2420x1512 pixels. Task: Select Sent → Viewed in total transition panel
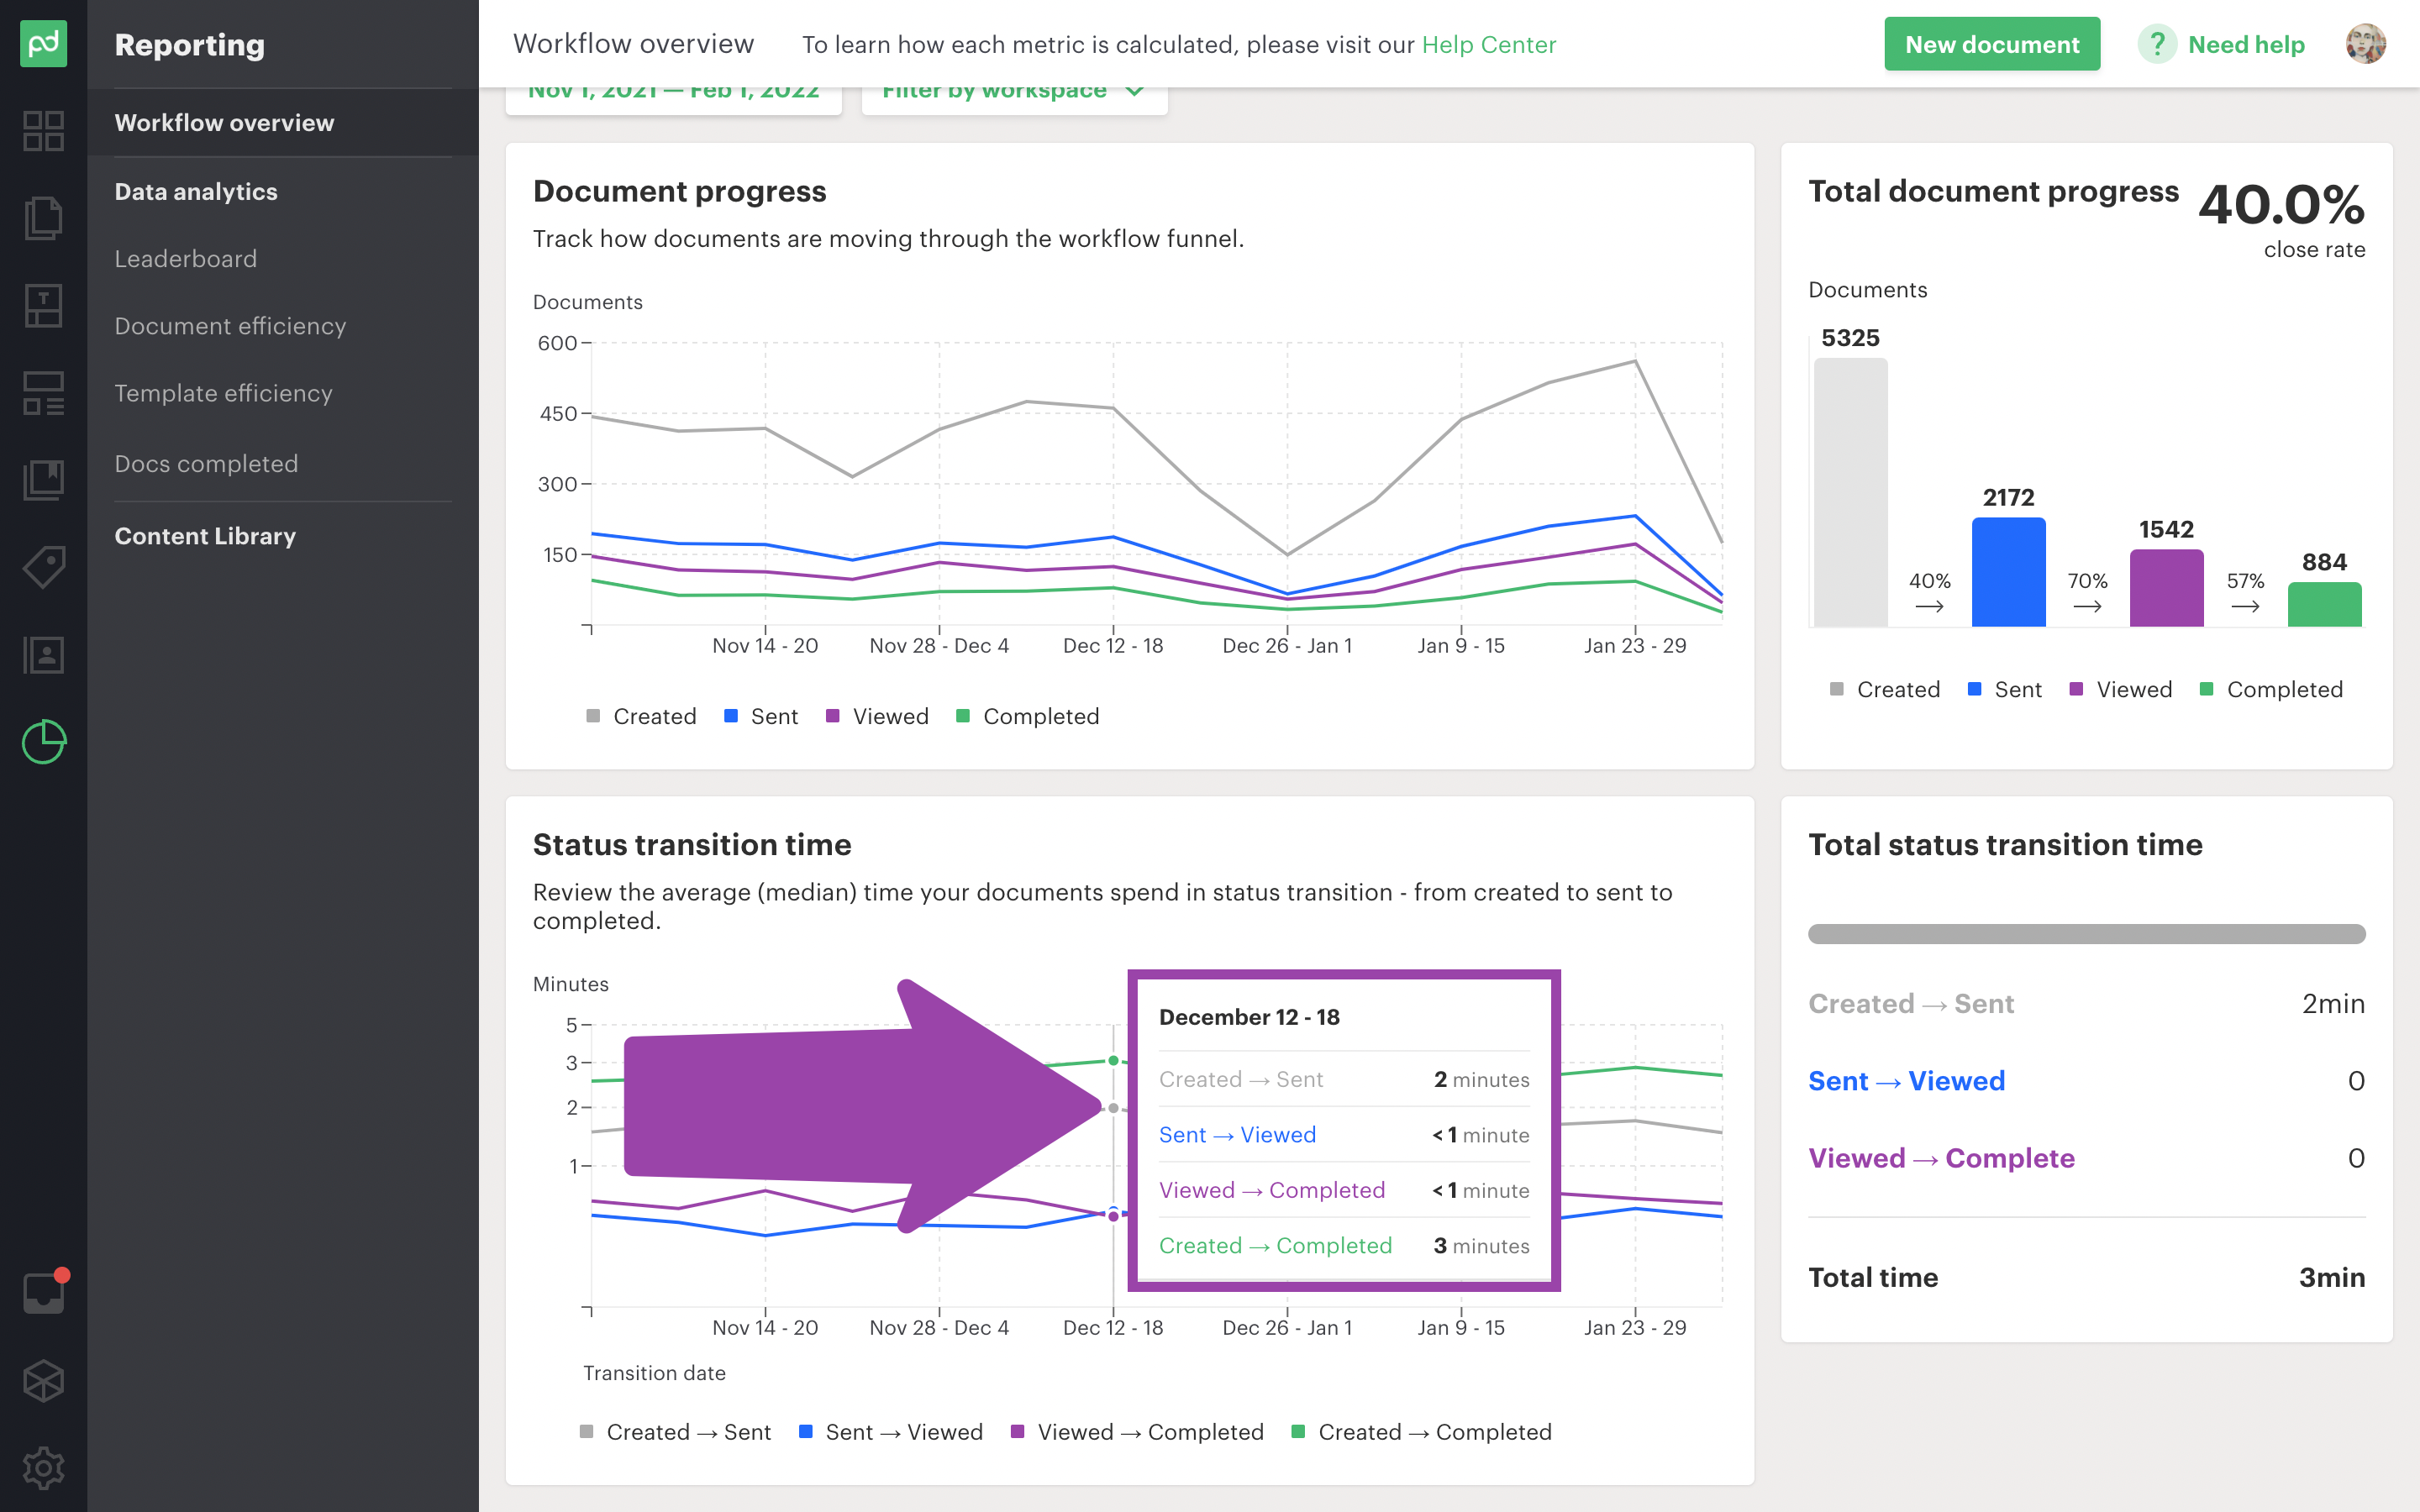click(x=1906, y=1081)
